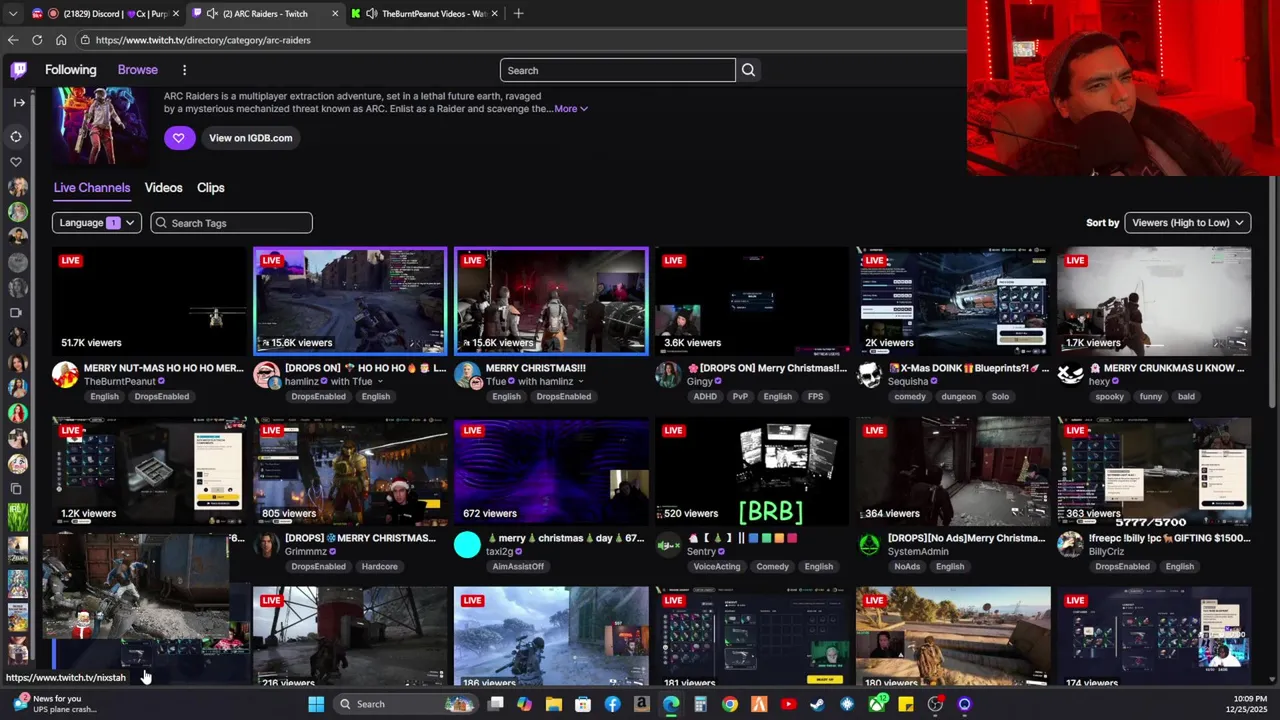Open the Browse page
The height and width of the screenshot is (720, 1280).
coord(137,70)
